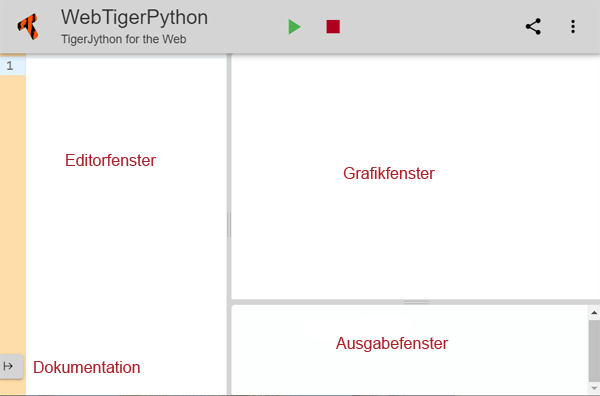Open the share icon in the header
Image resolution: width=600 pixels, height=396 pixels.
533,27
